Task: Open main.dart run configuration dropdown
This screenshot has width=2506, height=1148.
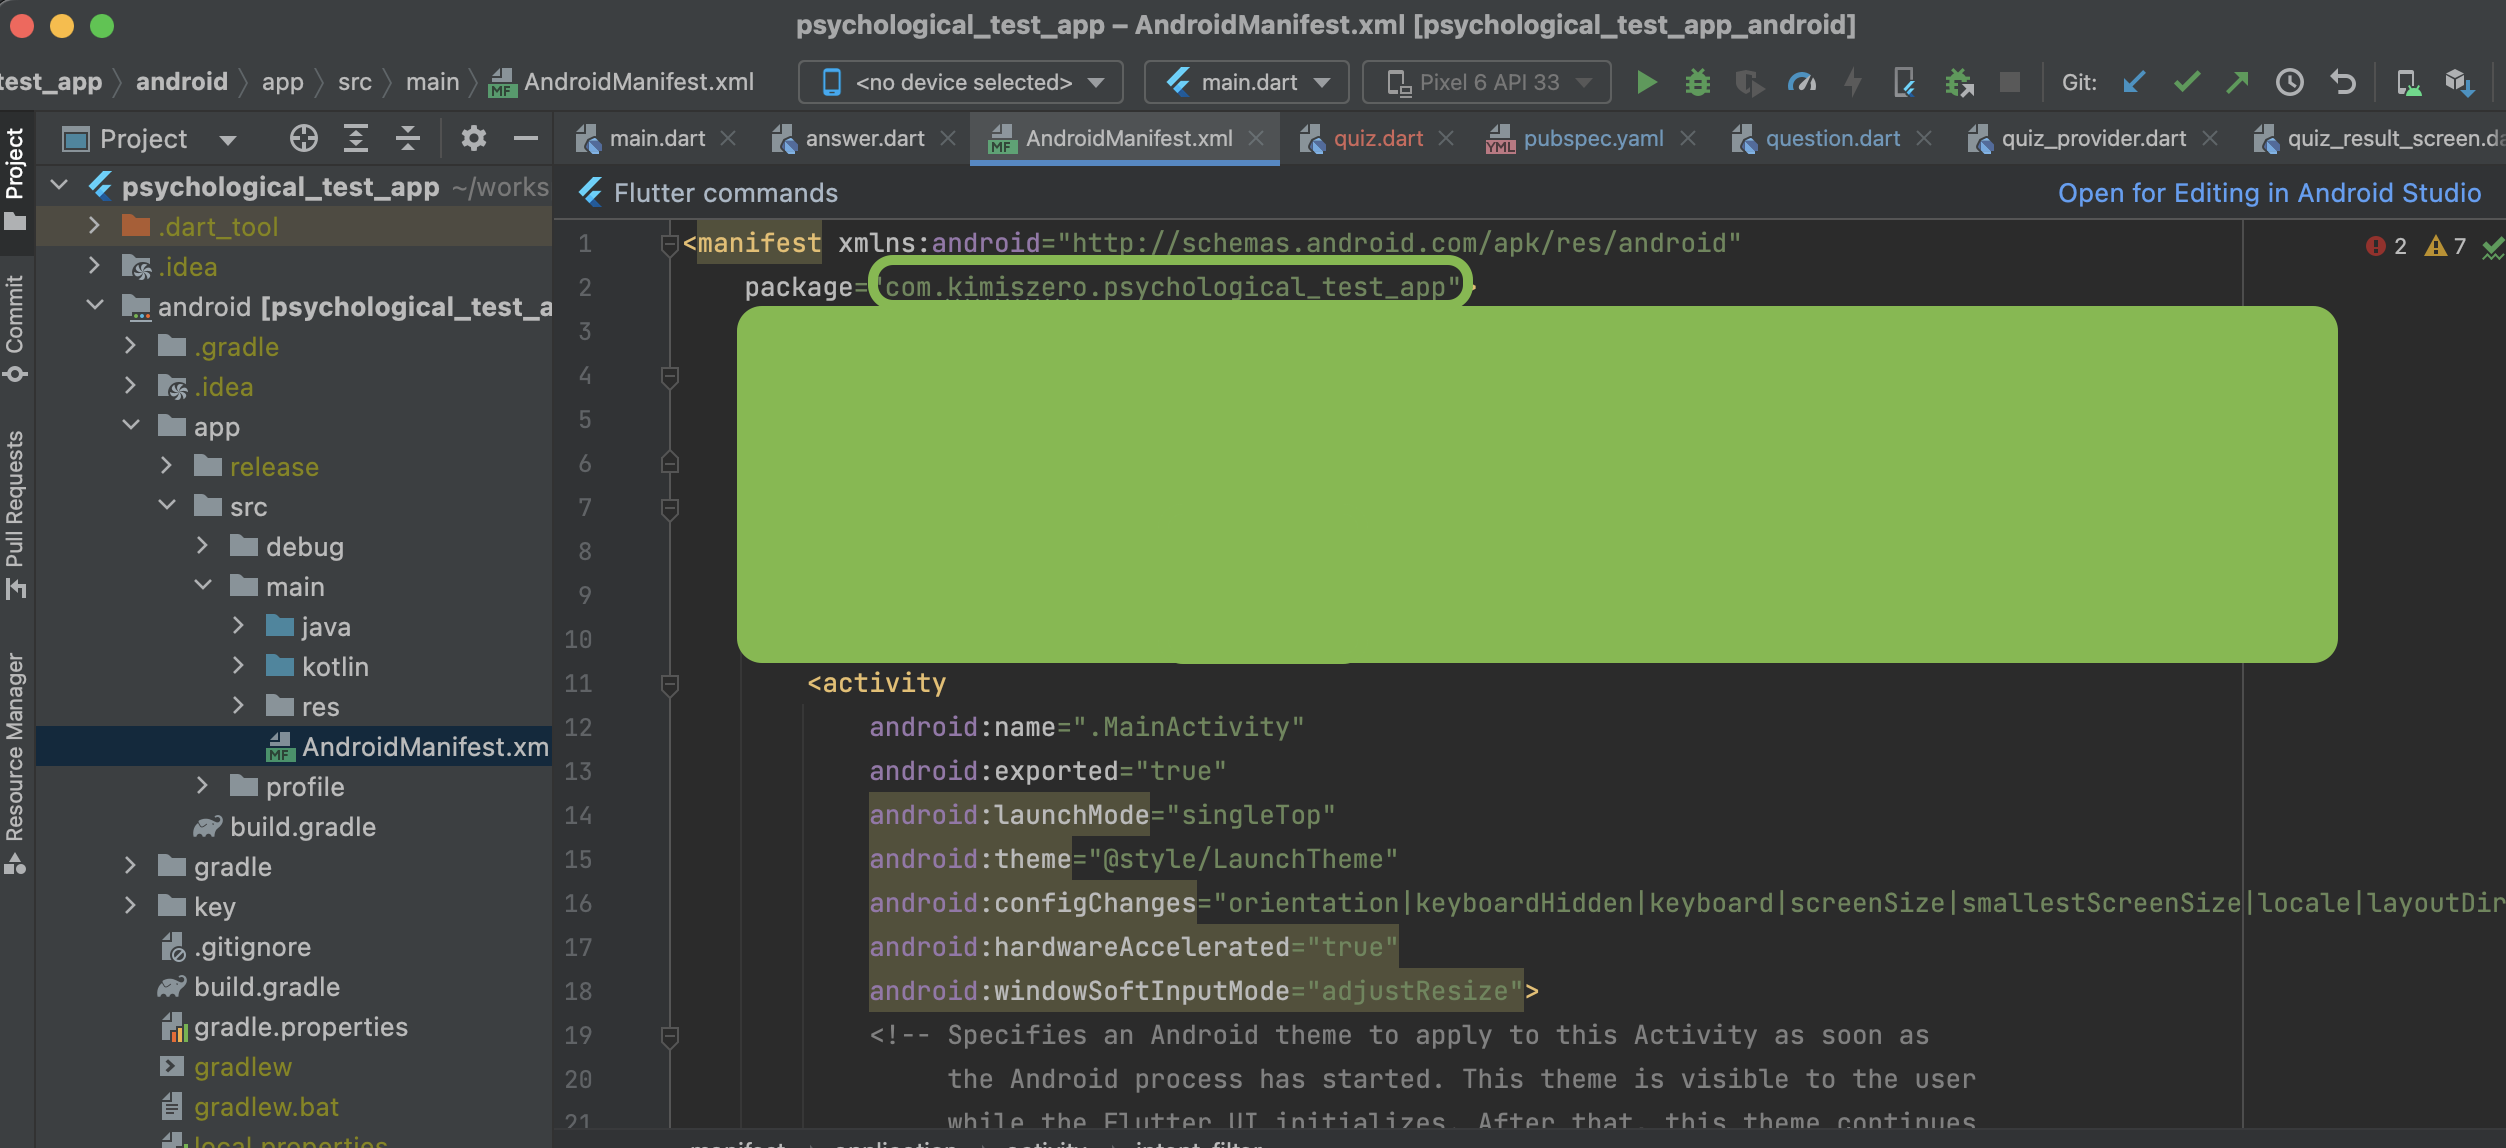Action: (x=1247, y=82)
